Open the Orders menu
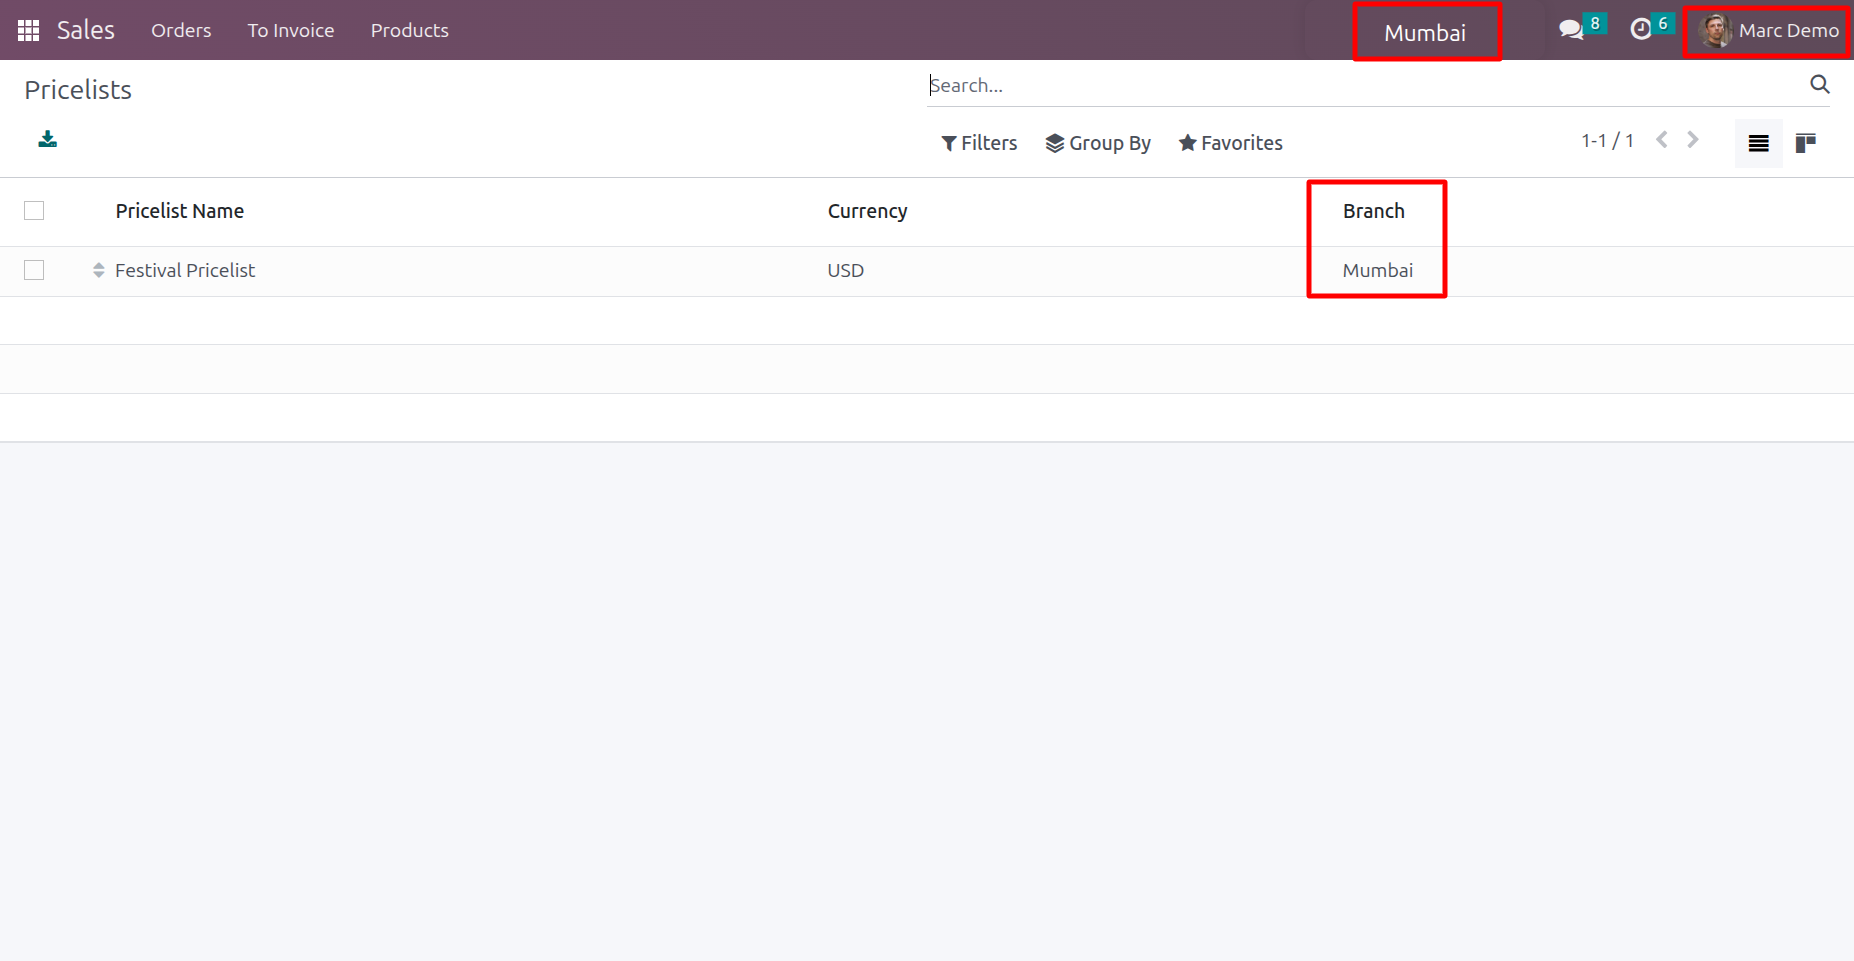This screenshot has height=961, width=1854. click(181, 30)
